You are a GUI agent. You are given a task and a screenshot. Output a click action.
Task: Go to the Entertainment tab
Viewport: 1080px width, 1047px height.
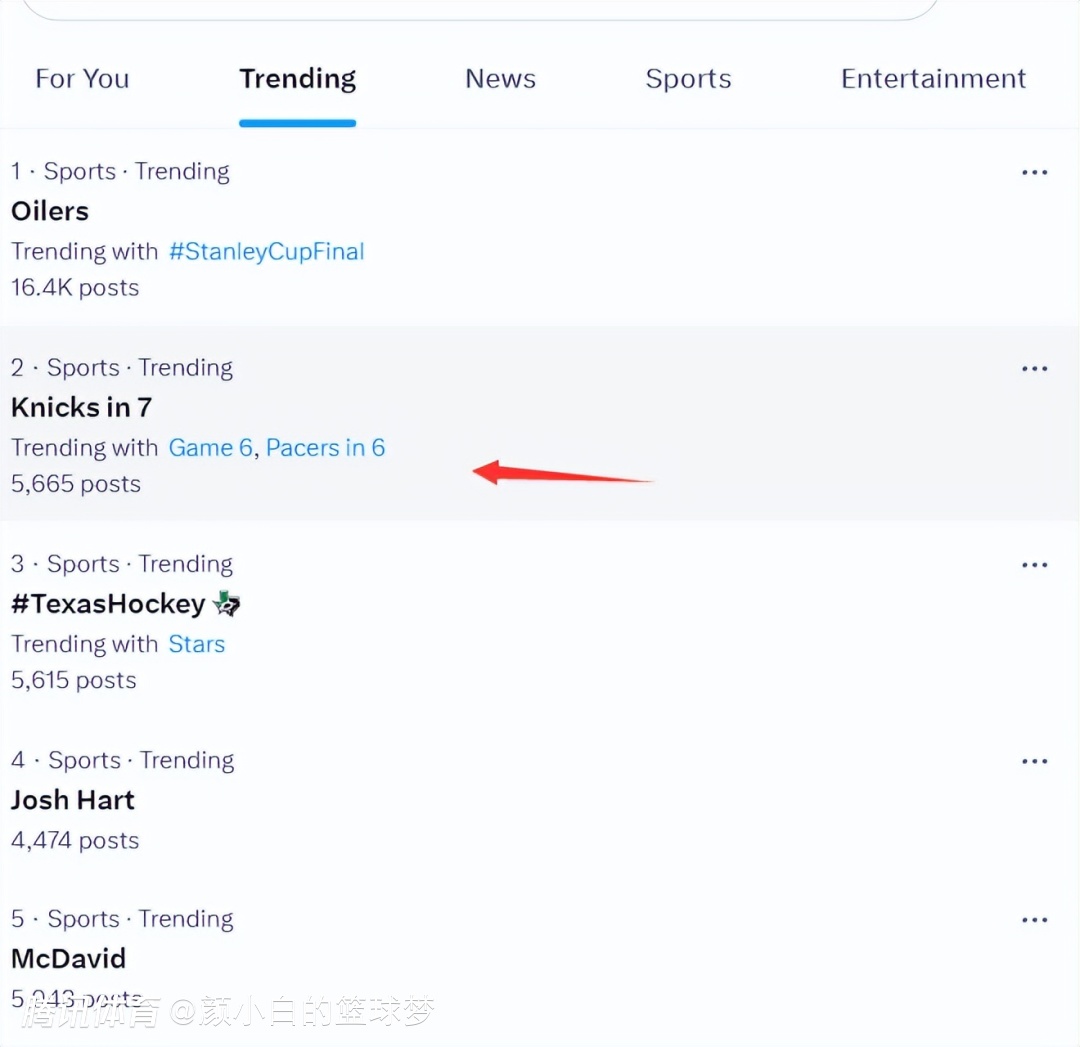tap(933, 79)
